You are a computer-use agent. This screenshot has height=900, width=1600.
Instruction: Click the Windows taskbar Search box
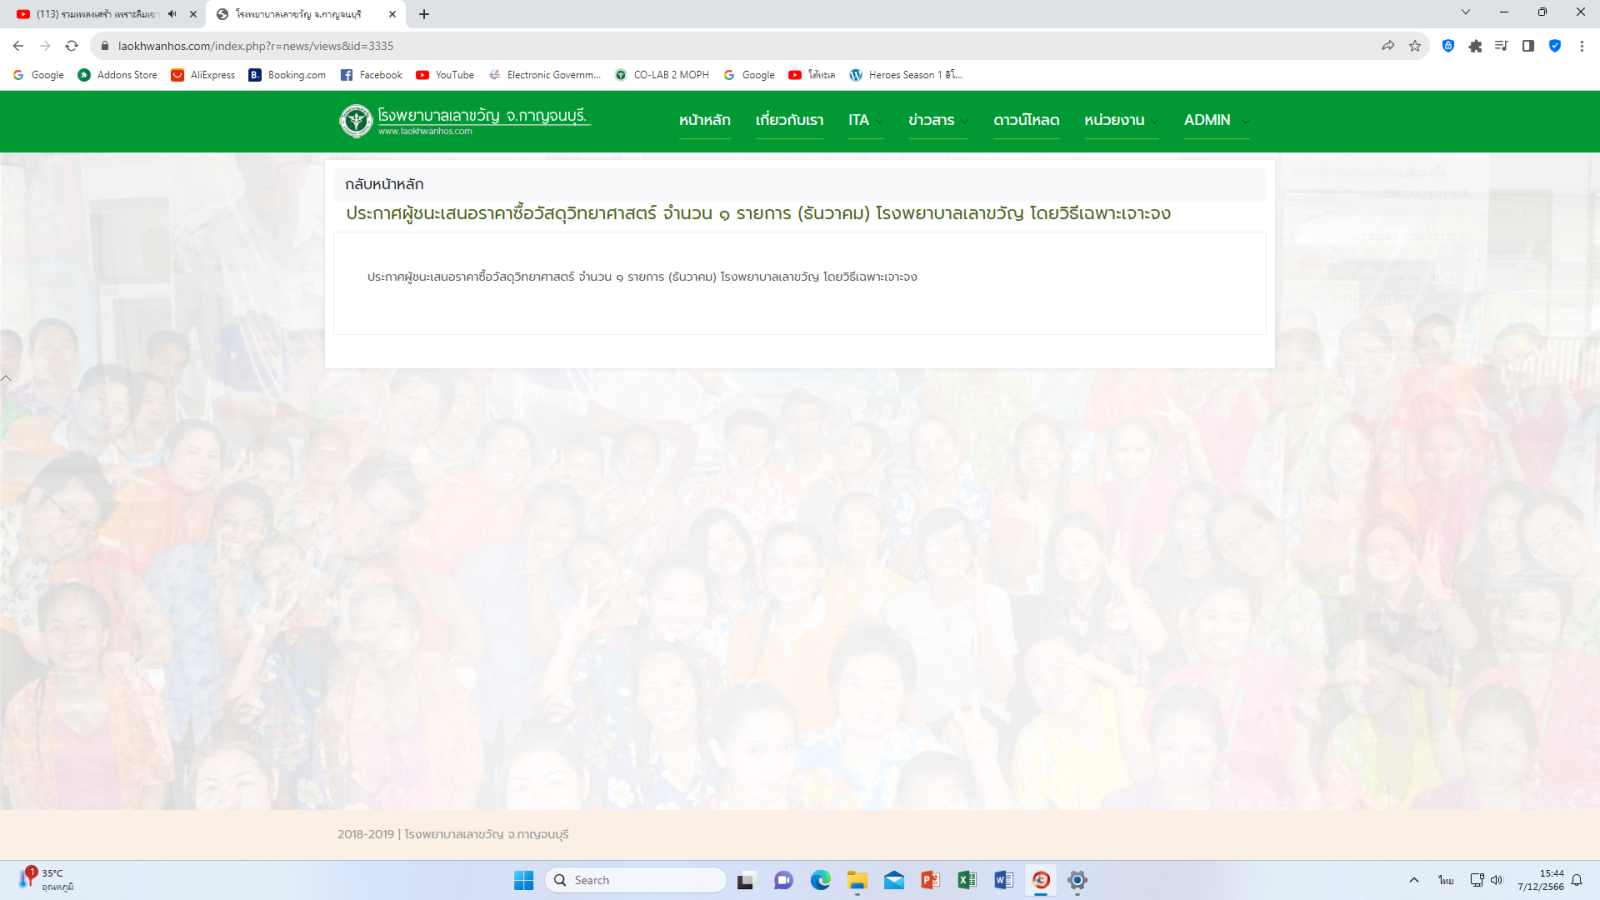click(636, 880)
